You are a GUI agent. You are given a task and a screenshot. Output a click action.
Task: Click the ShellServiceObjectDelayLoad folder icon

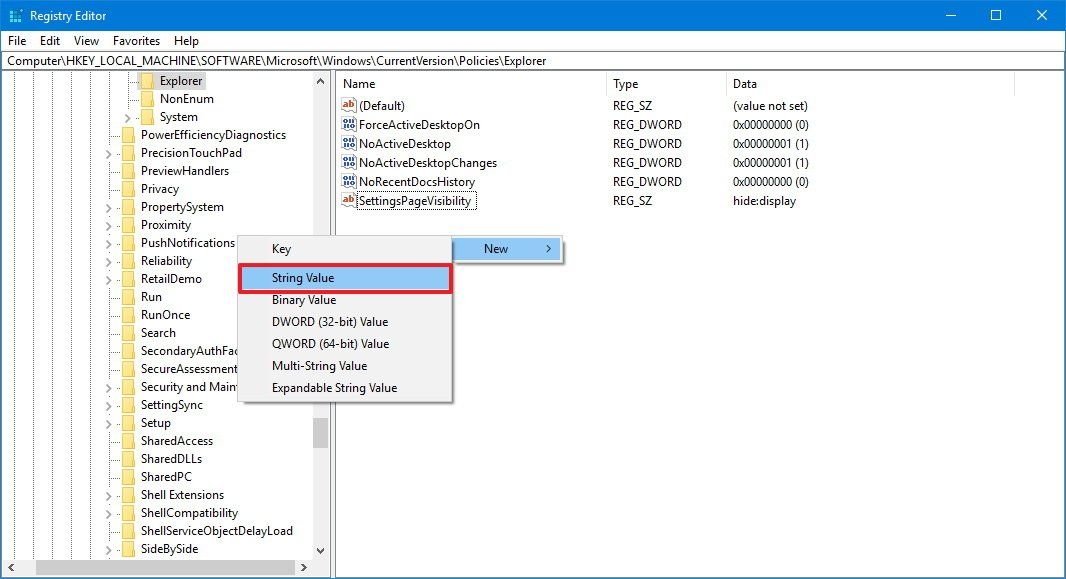128,531
